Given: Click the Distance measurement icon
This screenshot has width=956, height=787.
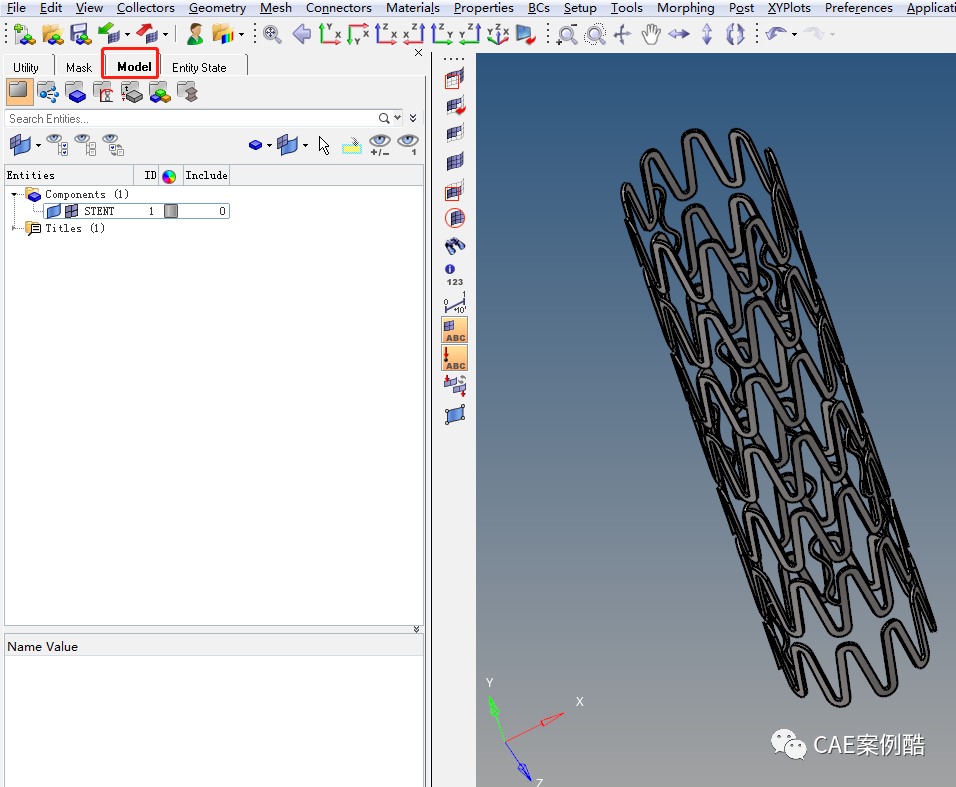Looking at the screenshot, I should pos(455,302).
